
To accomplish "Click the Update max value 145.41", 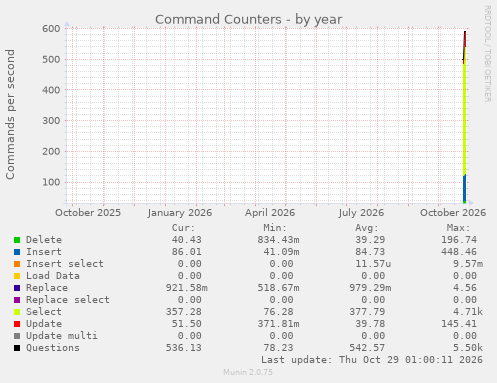I will click(x=459, y=324).
